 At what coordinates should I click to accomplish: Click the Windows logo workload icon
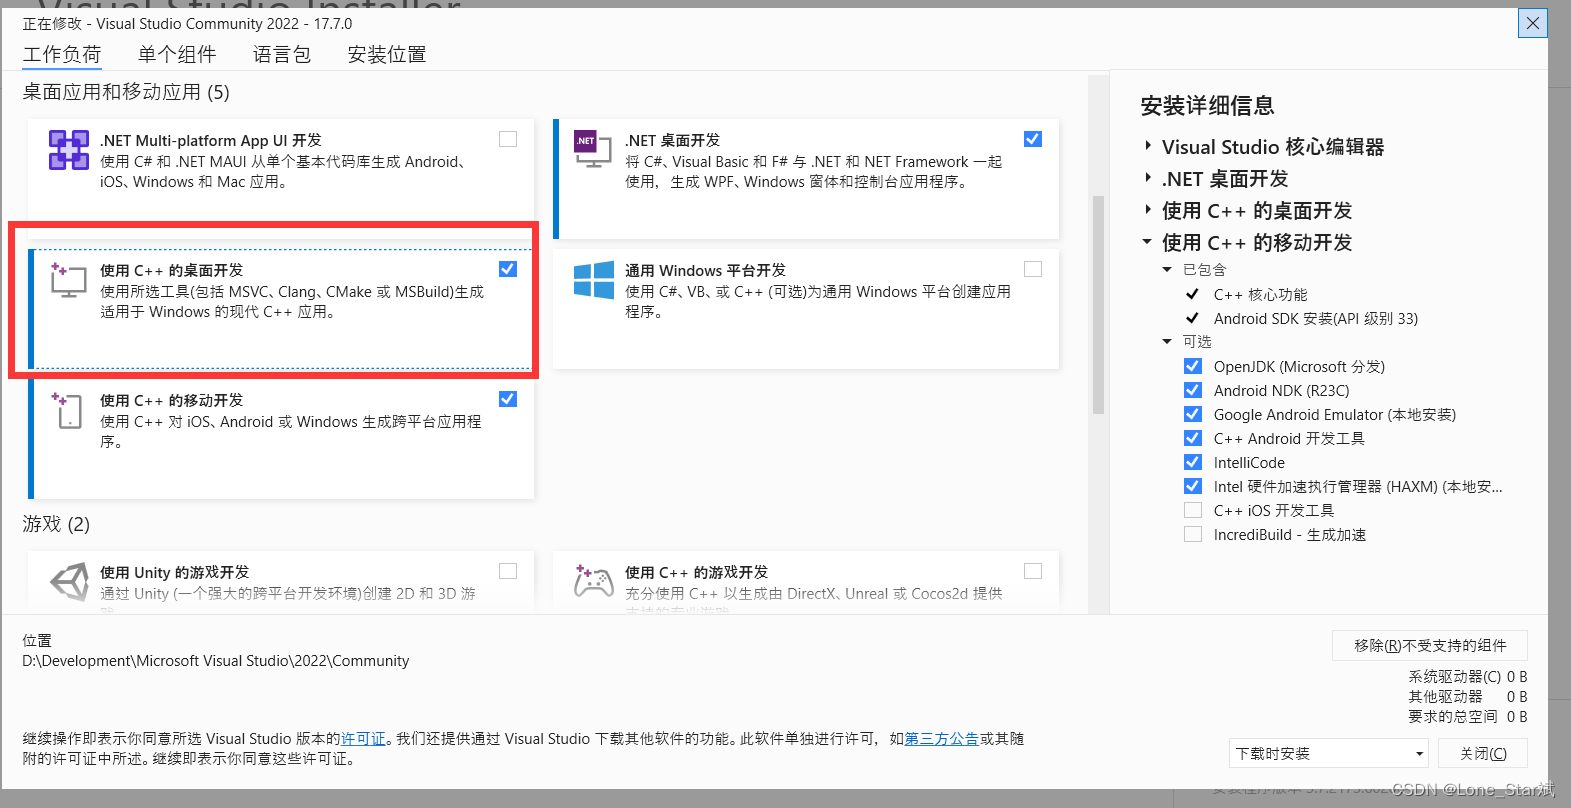pyautogui.click(x=594, y=280)
